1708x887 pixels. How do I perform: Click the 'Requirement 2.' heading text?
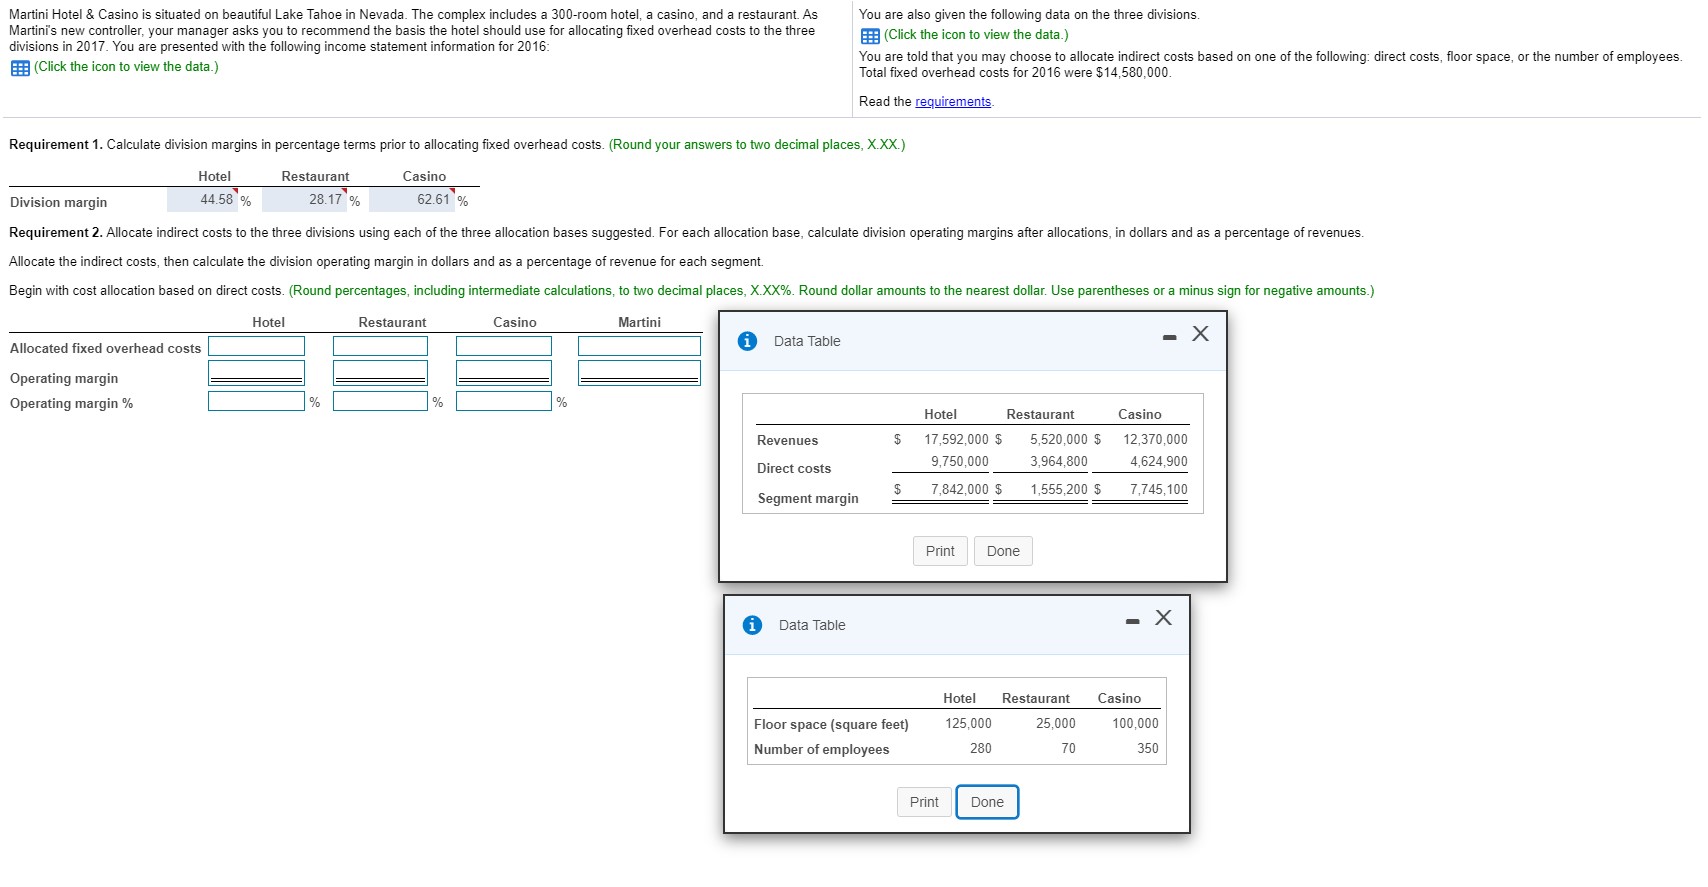56,233
